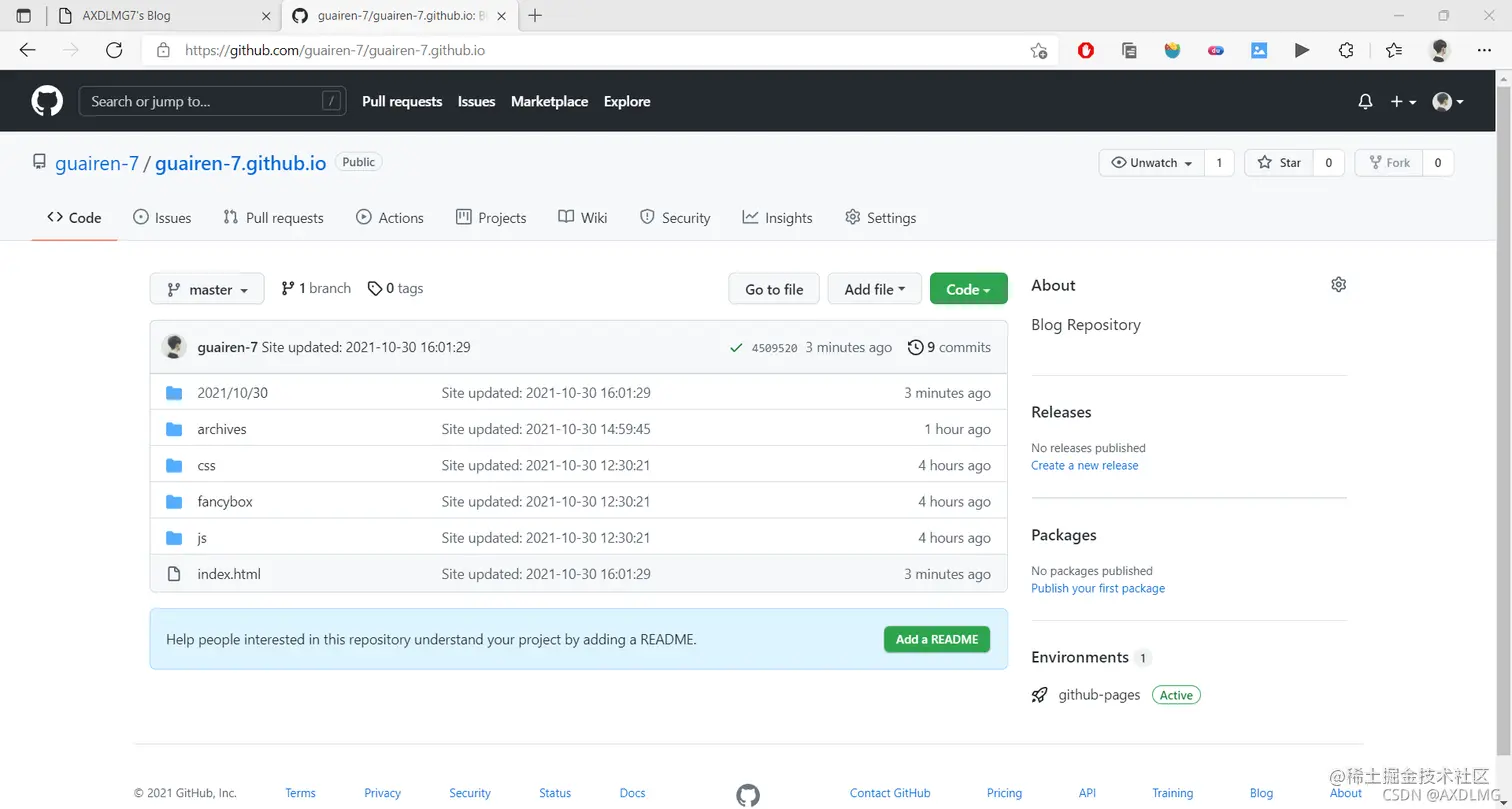Image resolution: width=1512 pixels, height=809 pixels.
Task: Switch to the Security tab
Action: click(x=675, y=218)
